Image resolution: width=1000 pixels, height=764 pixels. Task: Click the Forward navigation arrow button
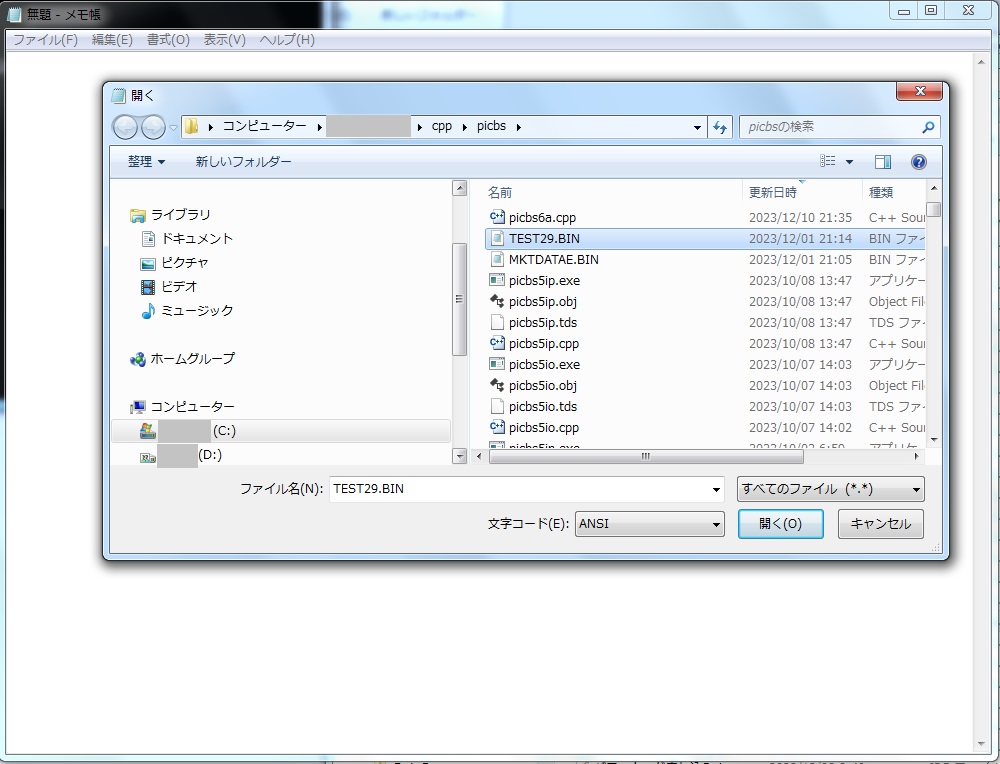click(153, 128)
